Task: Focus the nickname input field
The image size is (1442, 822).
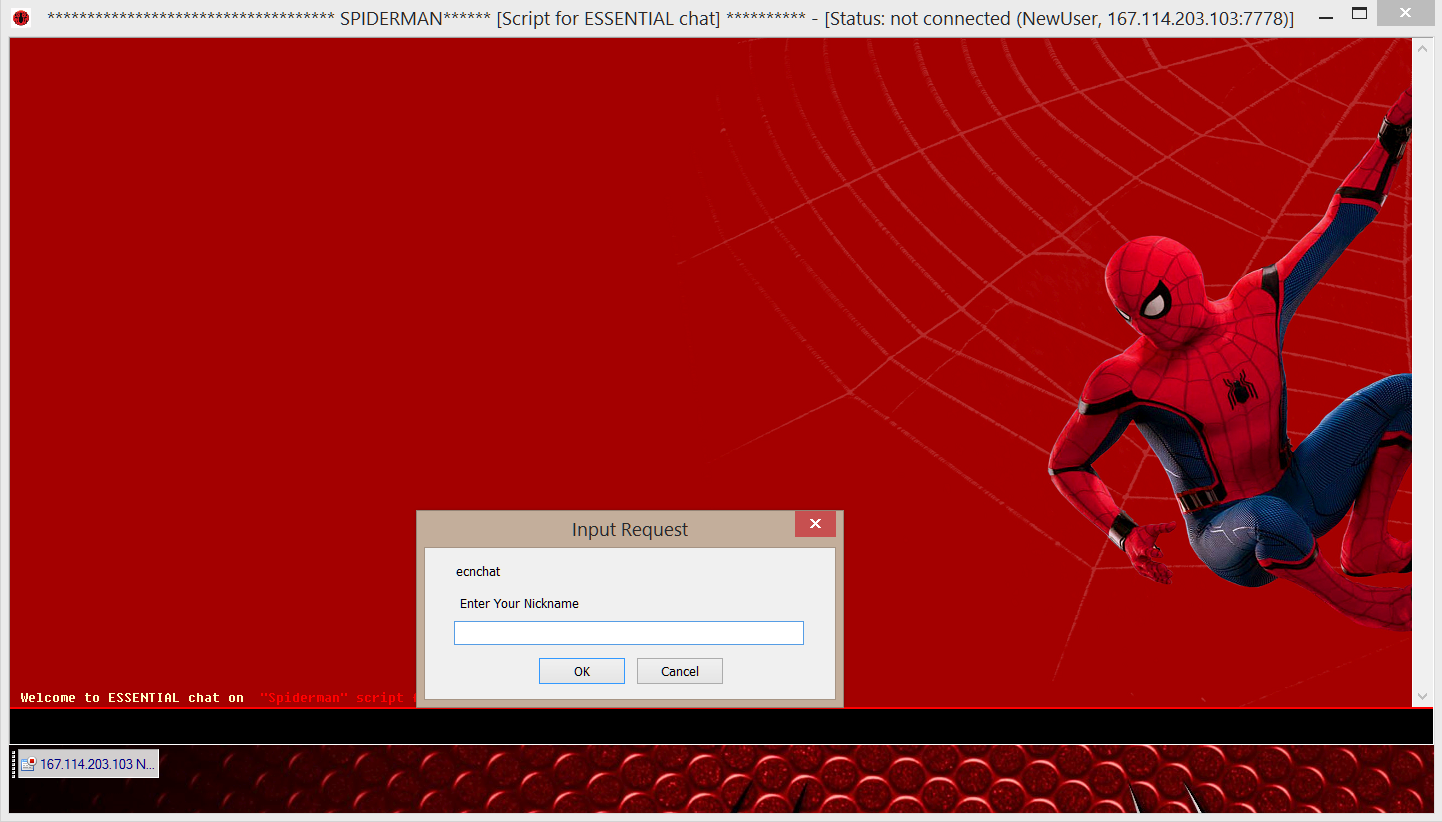Action: pos(629,633)
